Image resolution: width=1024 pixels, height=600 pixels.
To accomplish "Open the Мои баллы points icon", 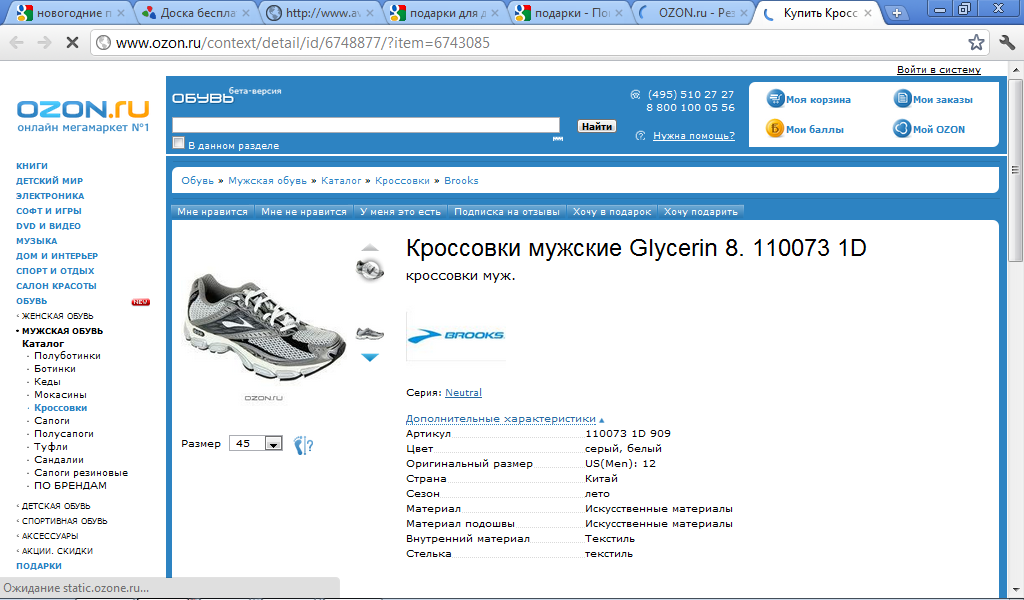I will (x=775, y=129).
